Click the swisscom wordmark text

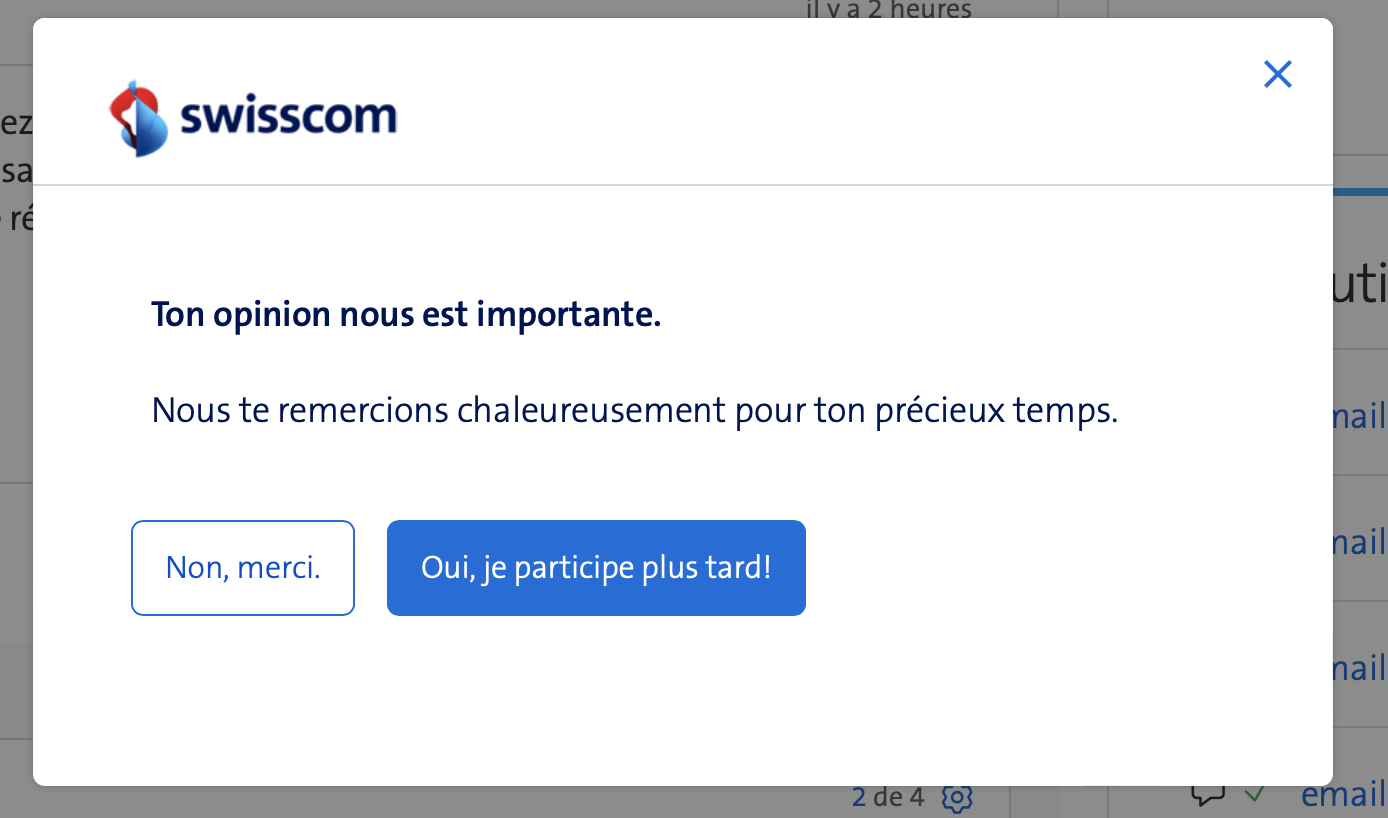[288, 117]
